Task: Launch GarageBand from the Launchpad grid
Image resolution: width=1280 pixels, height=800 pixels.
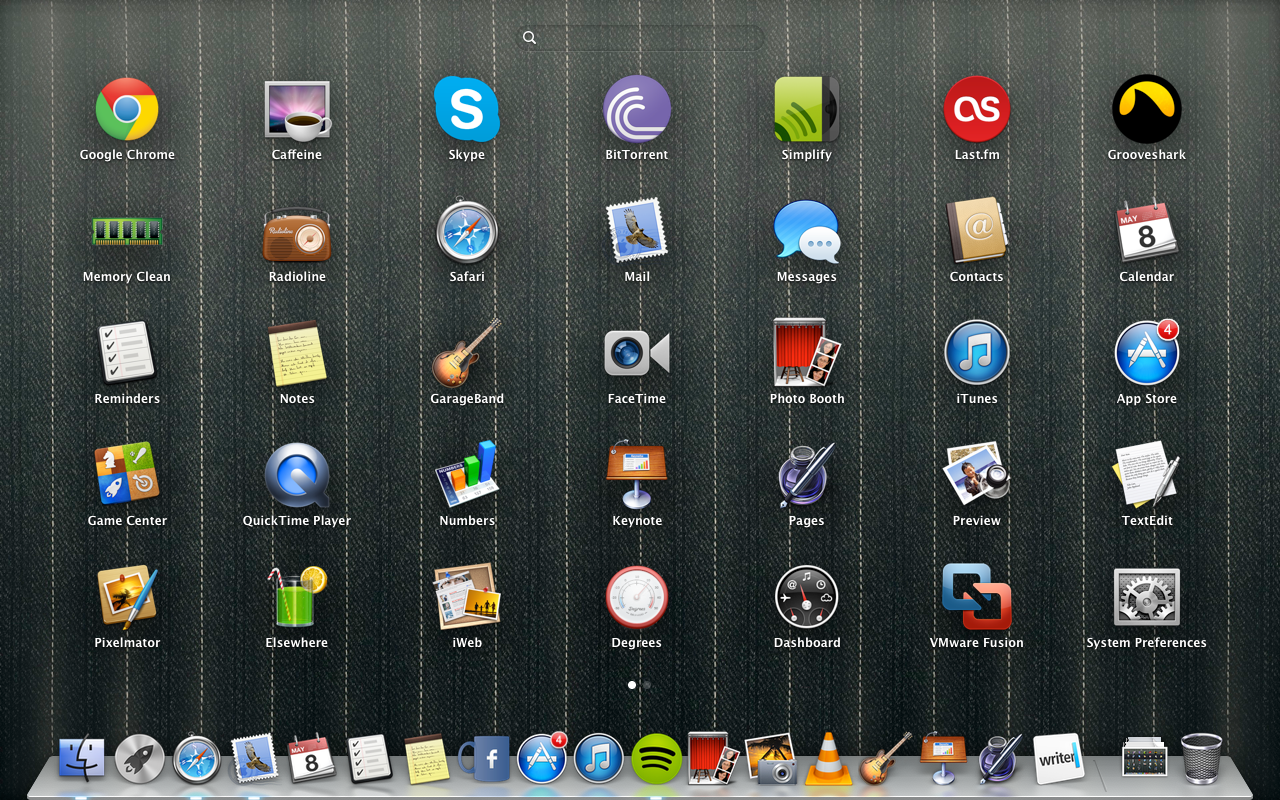Action: click(467, 353)
